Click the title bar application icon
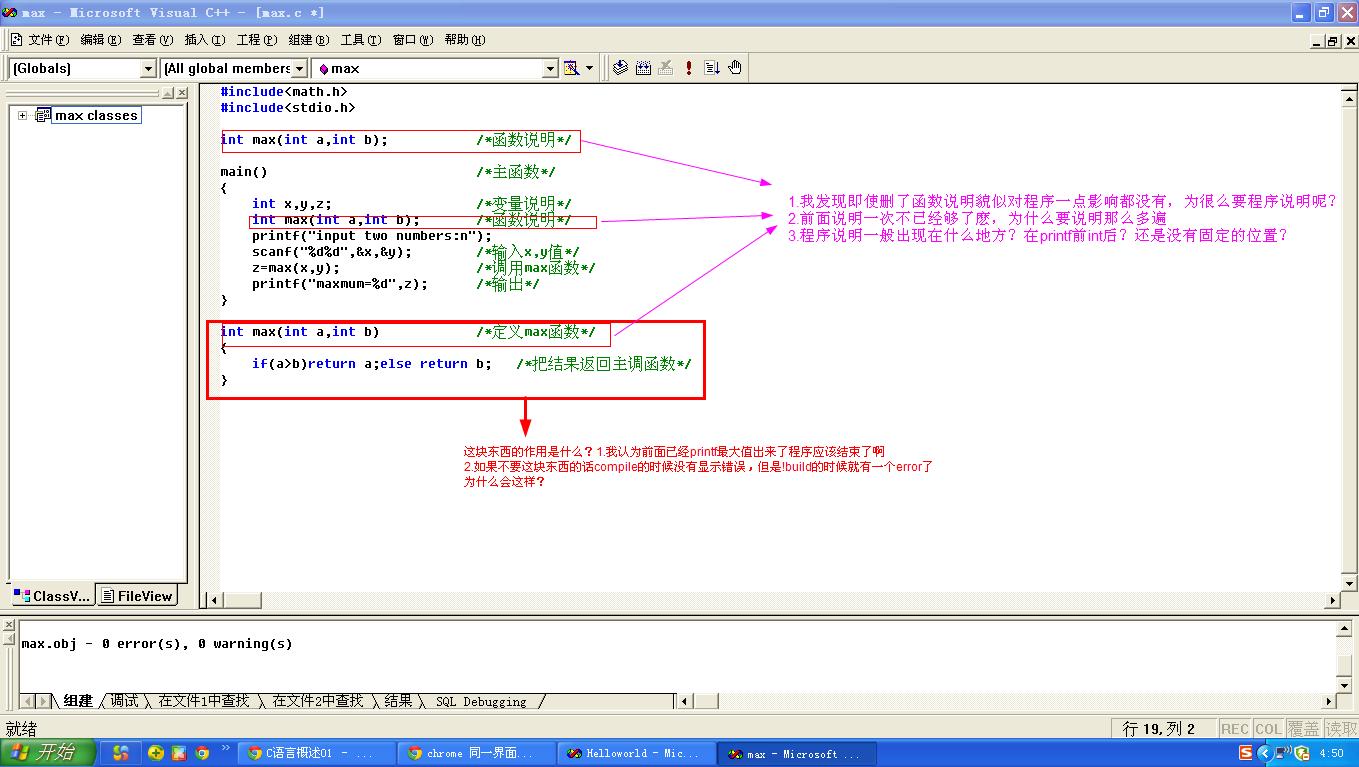The height and width of the screenshot is (767, 1359). pos(9,12)
